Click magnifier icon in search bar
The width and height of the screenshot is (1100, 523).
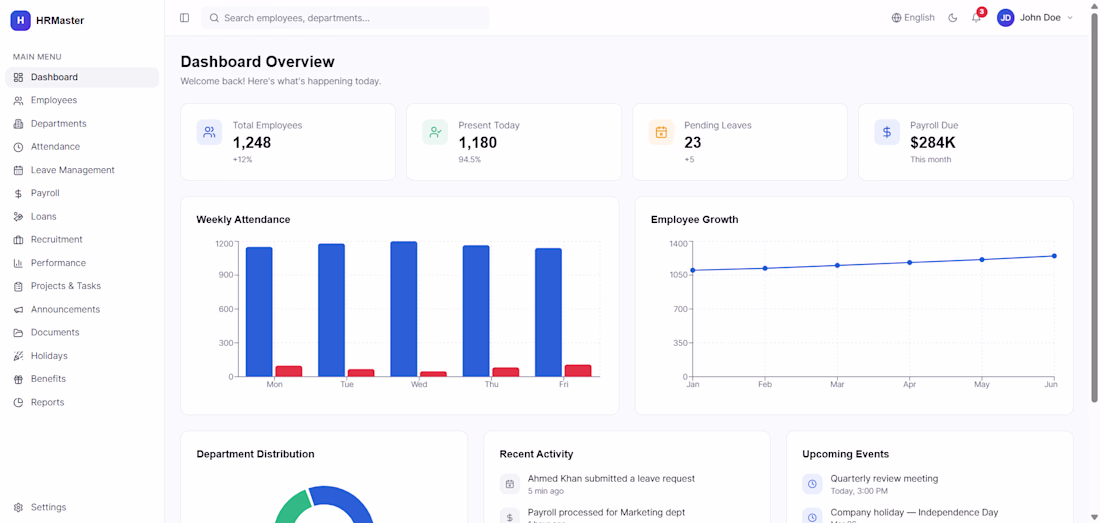pos(214,18)
